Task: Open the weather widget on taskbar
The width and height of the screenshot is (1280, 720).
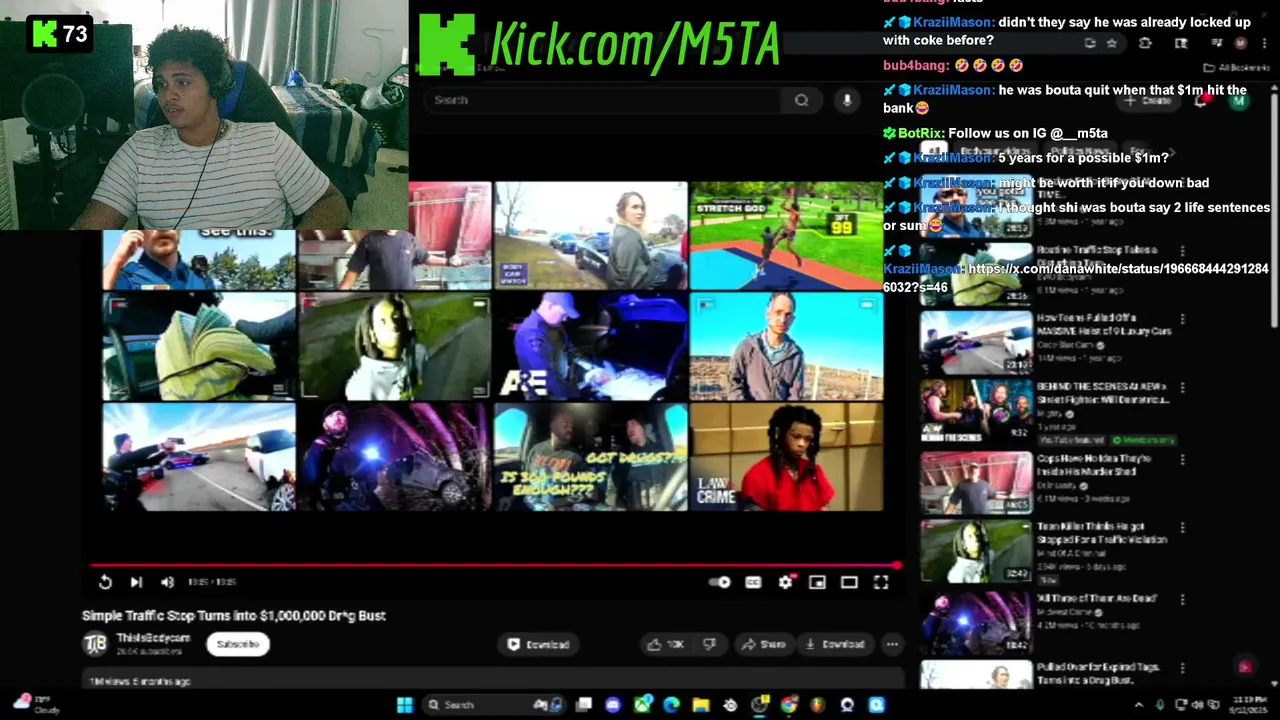Action: (35, 705)
